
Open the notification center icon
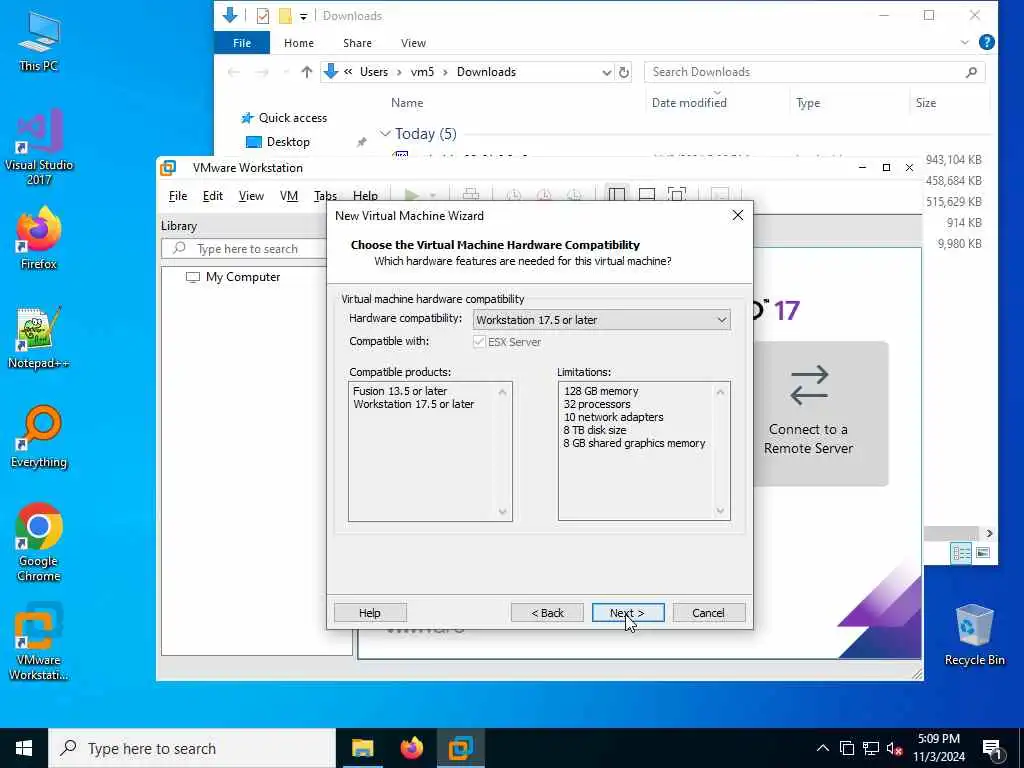pyautogui.click(x=992, y=749)
